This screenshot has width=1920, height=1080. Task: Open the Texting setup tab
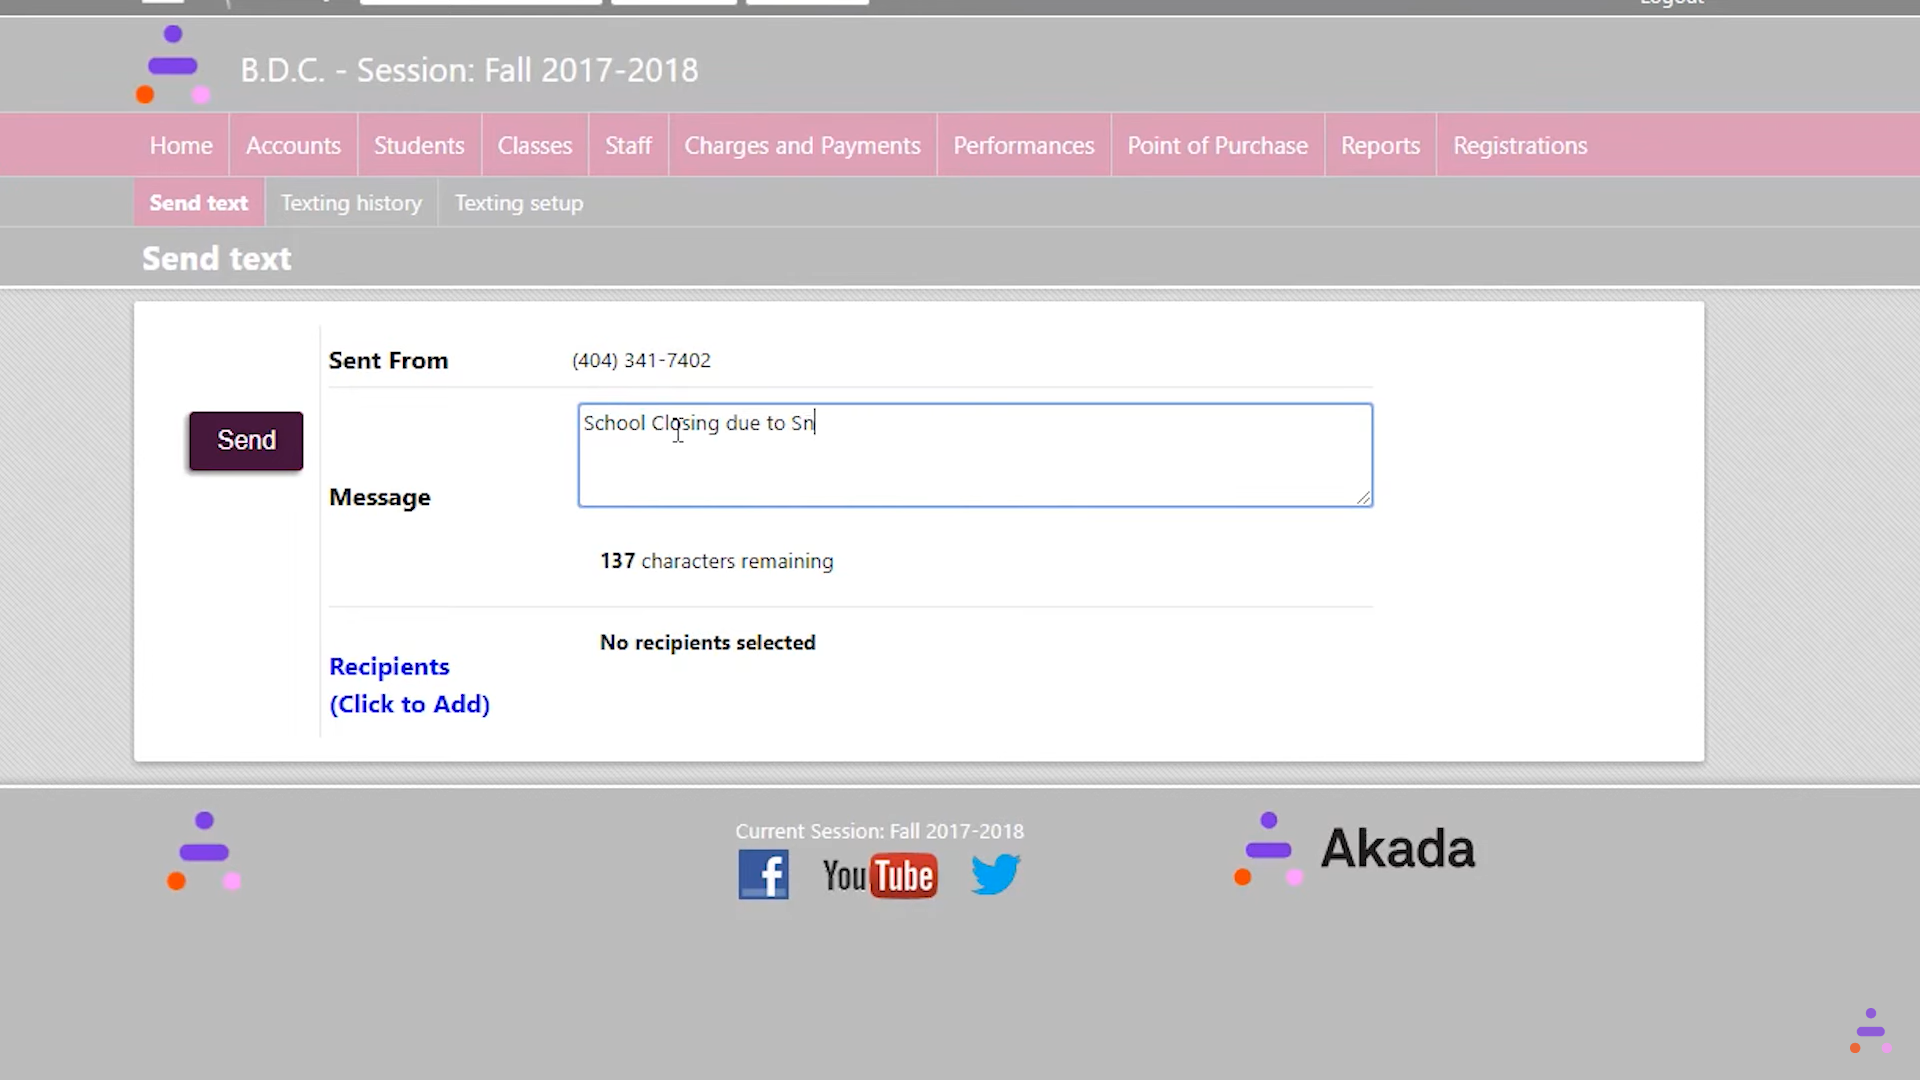point(518,203)
